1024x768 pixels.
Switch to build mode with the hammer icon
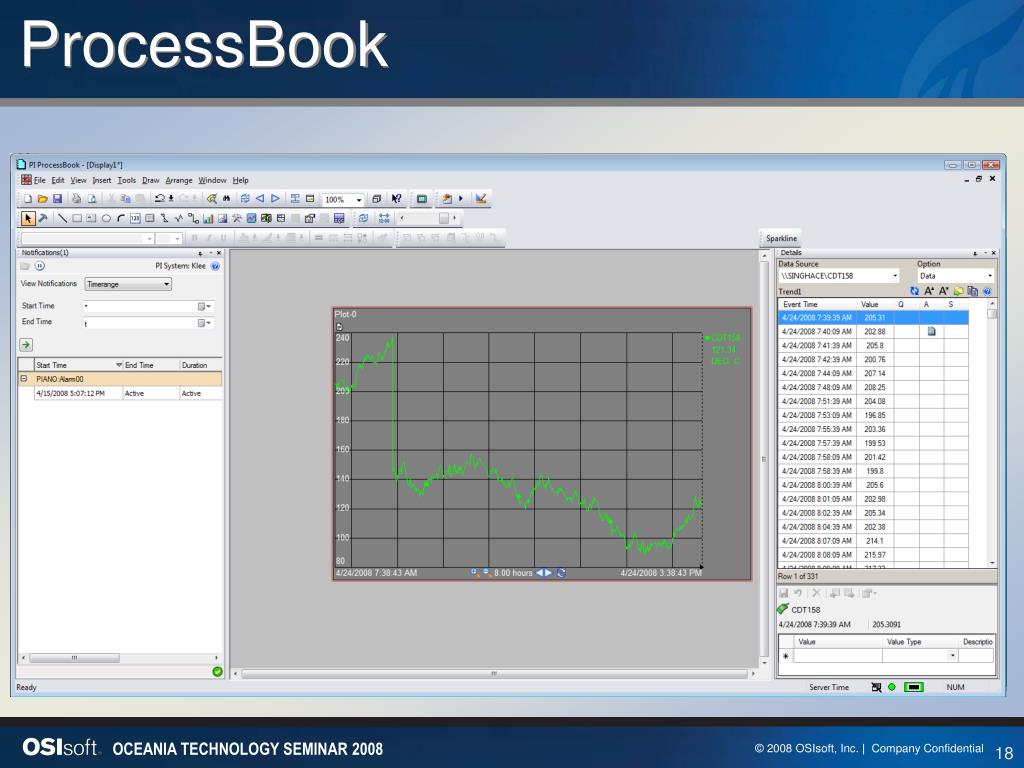(42, 218)
